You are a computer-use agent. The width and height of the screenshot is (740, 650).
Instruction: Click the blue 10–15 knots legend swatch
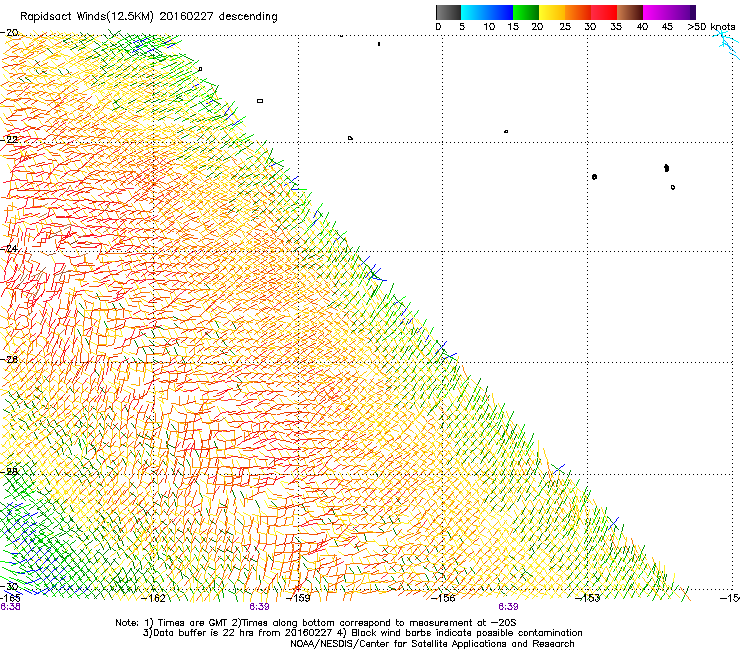point(500,12)
